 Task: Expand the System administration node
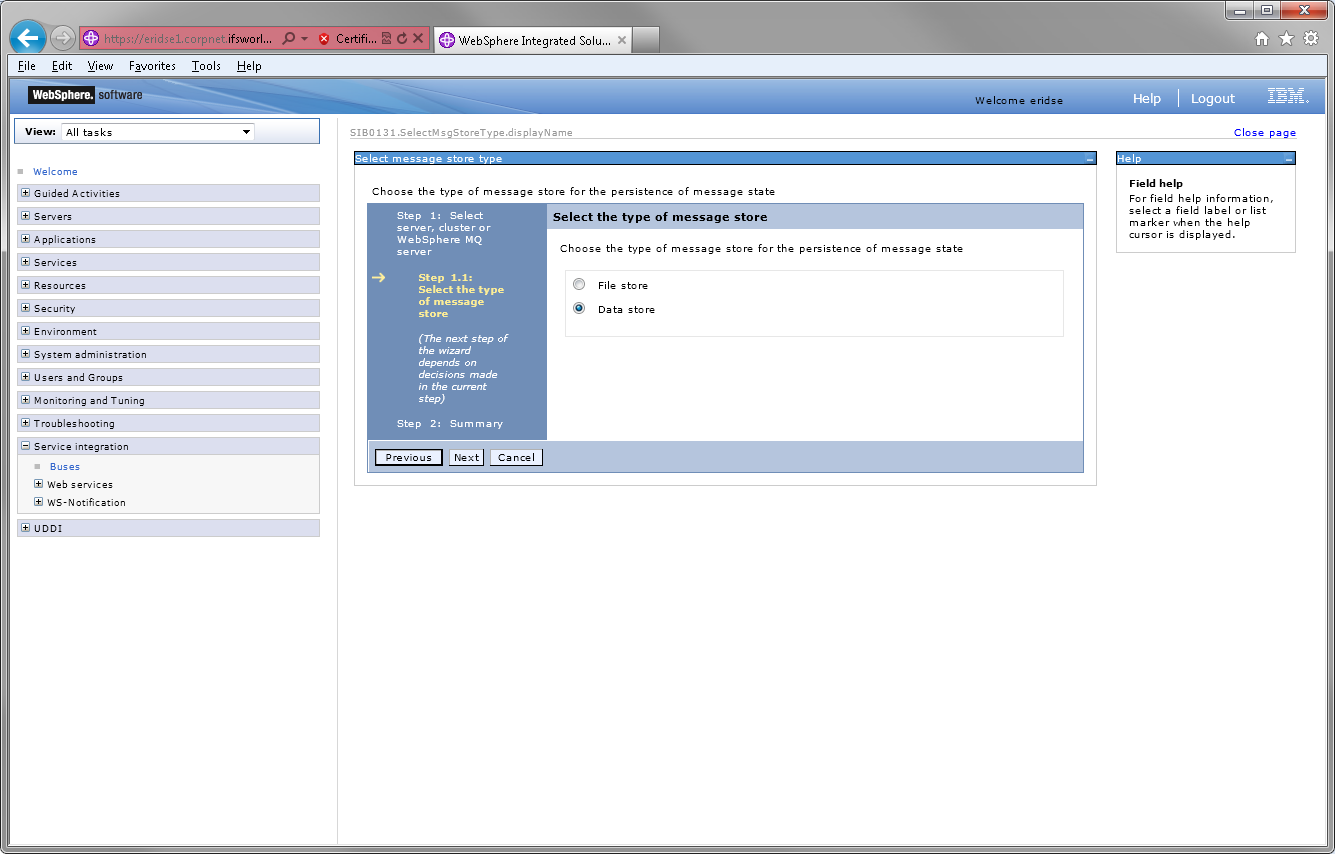coord(25,354)
